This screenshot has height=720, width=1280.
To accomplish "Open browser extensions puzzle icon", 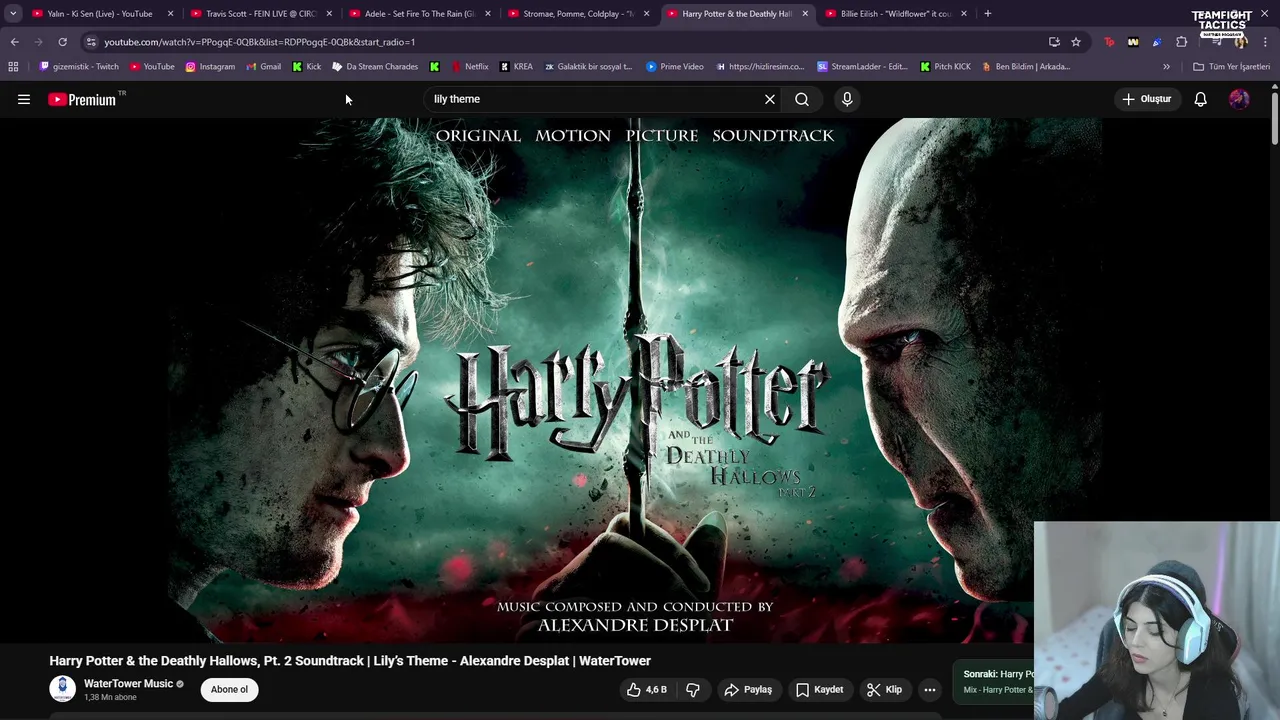I will coord(1182,42).
